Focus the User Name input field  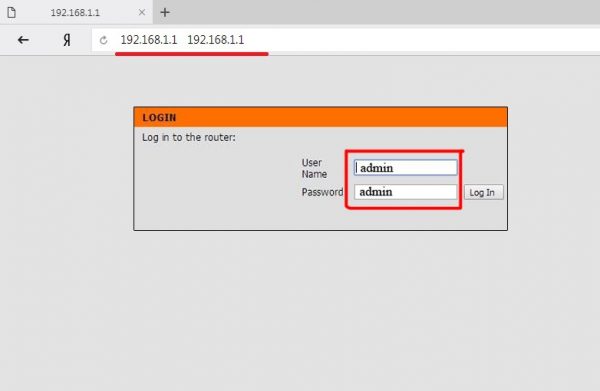pos(405,168)
